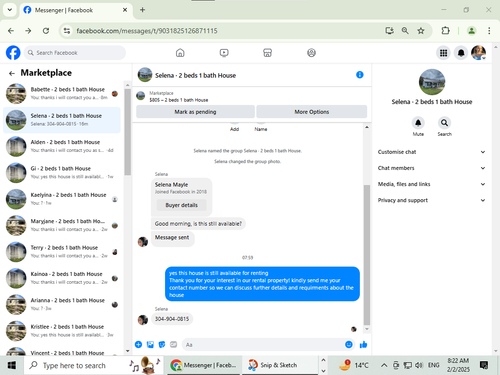500x375 pixels.
Task: Expand the Privacy and support section
Action: 431,200
